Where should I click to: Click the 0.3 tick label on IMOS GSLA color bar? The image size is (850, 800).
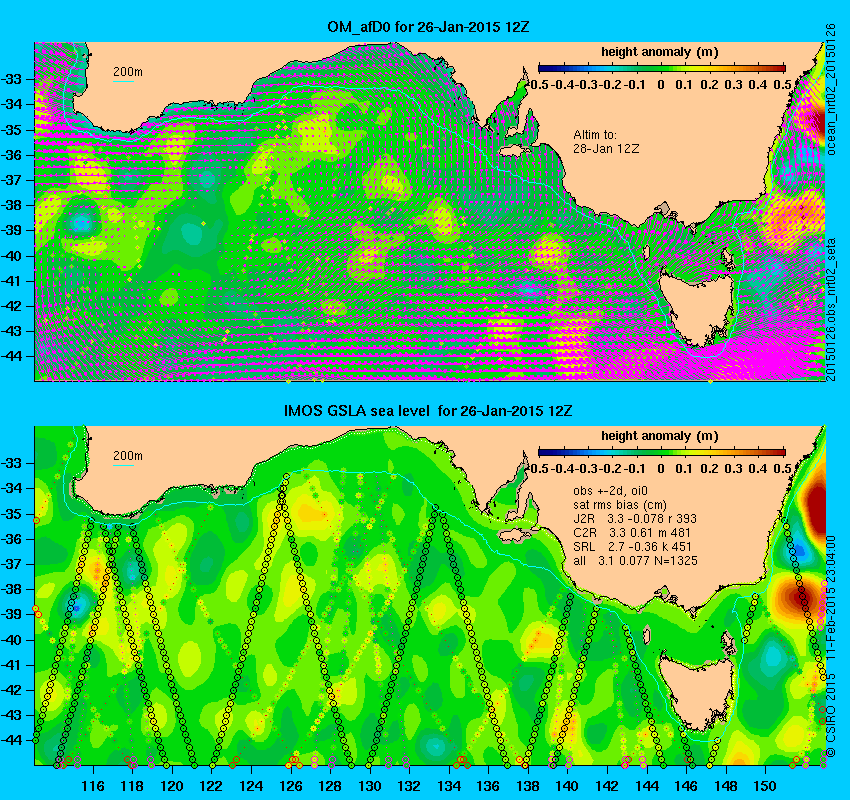[x=733, y=468]
